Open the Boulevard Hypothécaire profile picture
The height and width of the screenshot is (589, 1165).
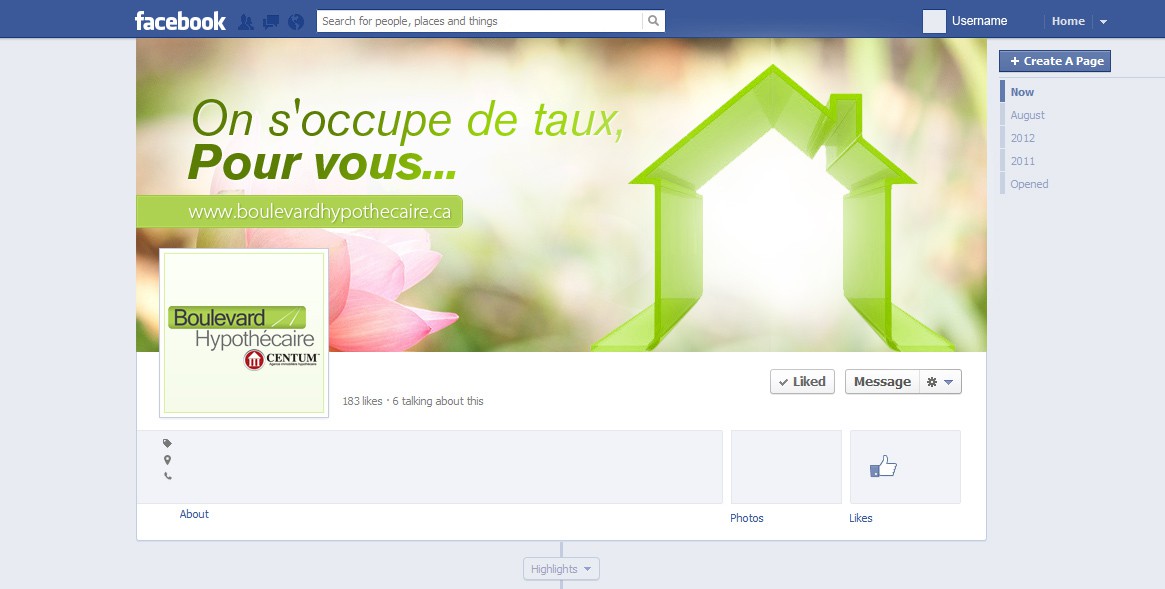click(244, 333)
